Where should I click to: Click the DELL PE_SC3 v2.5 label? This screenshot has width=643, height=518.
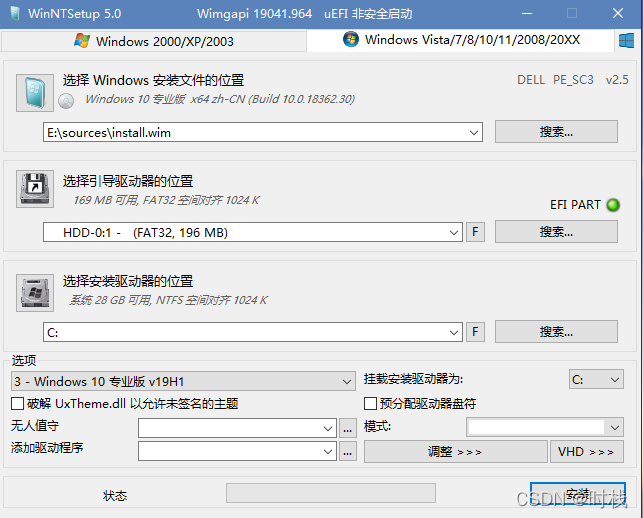coord(572,80)
